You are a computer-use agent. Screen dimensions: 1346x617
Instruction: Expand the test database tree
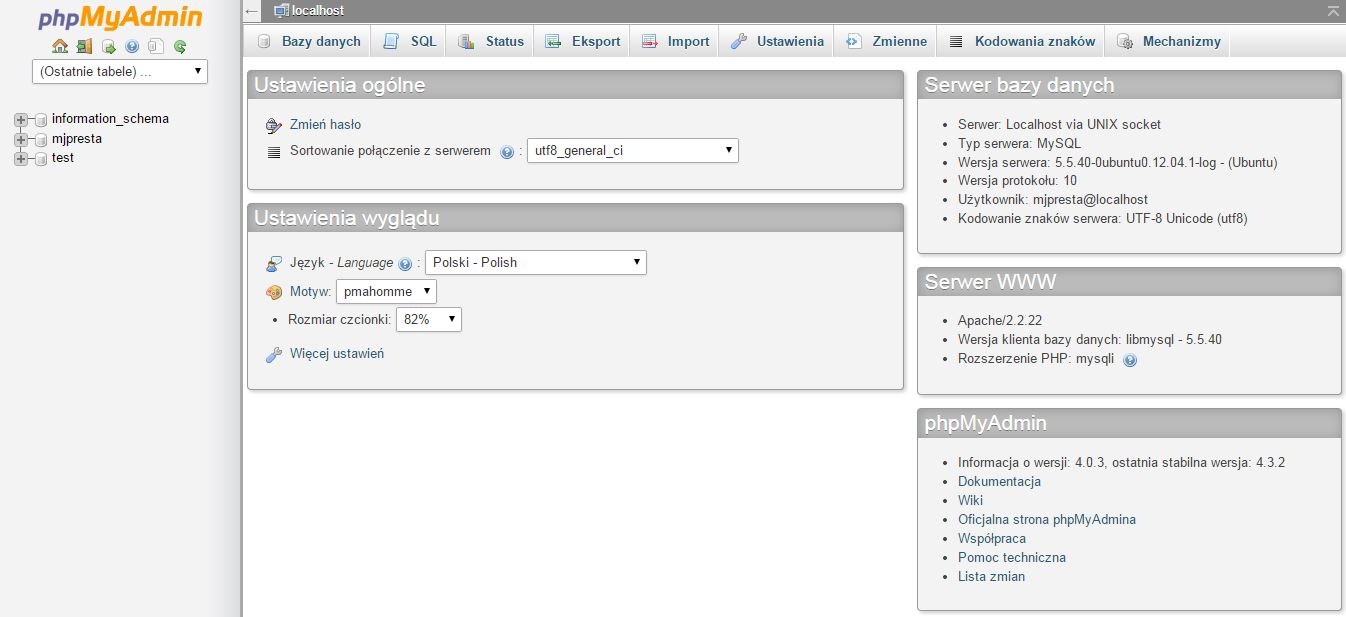coord(20,158)
